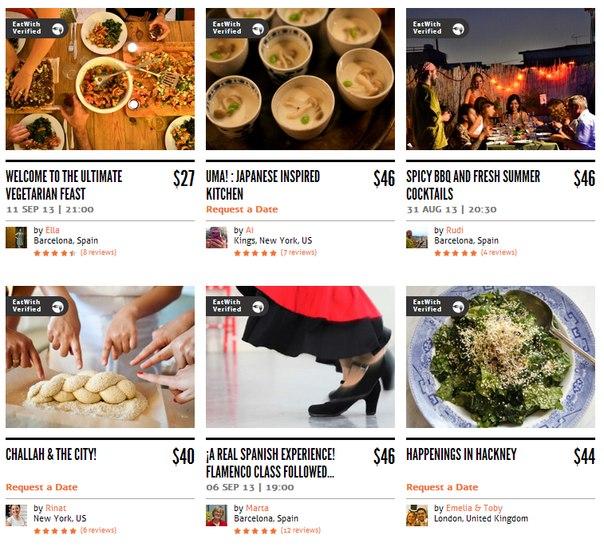Open host Ella's avatar picture
Screen dimensions: 604x547
click(16, 238)
